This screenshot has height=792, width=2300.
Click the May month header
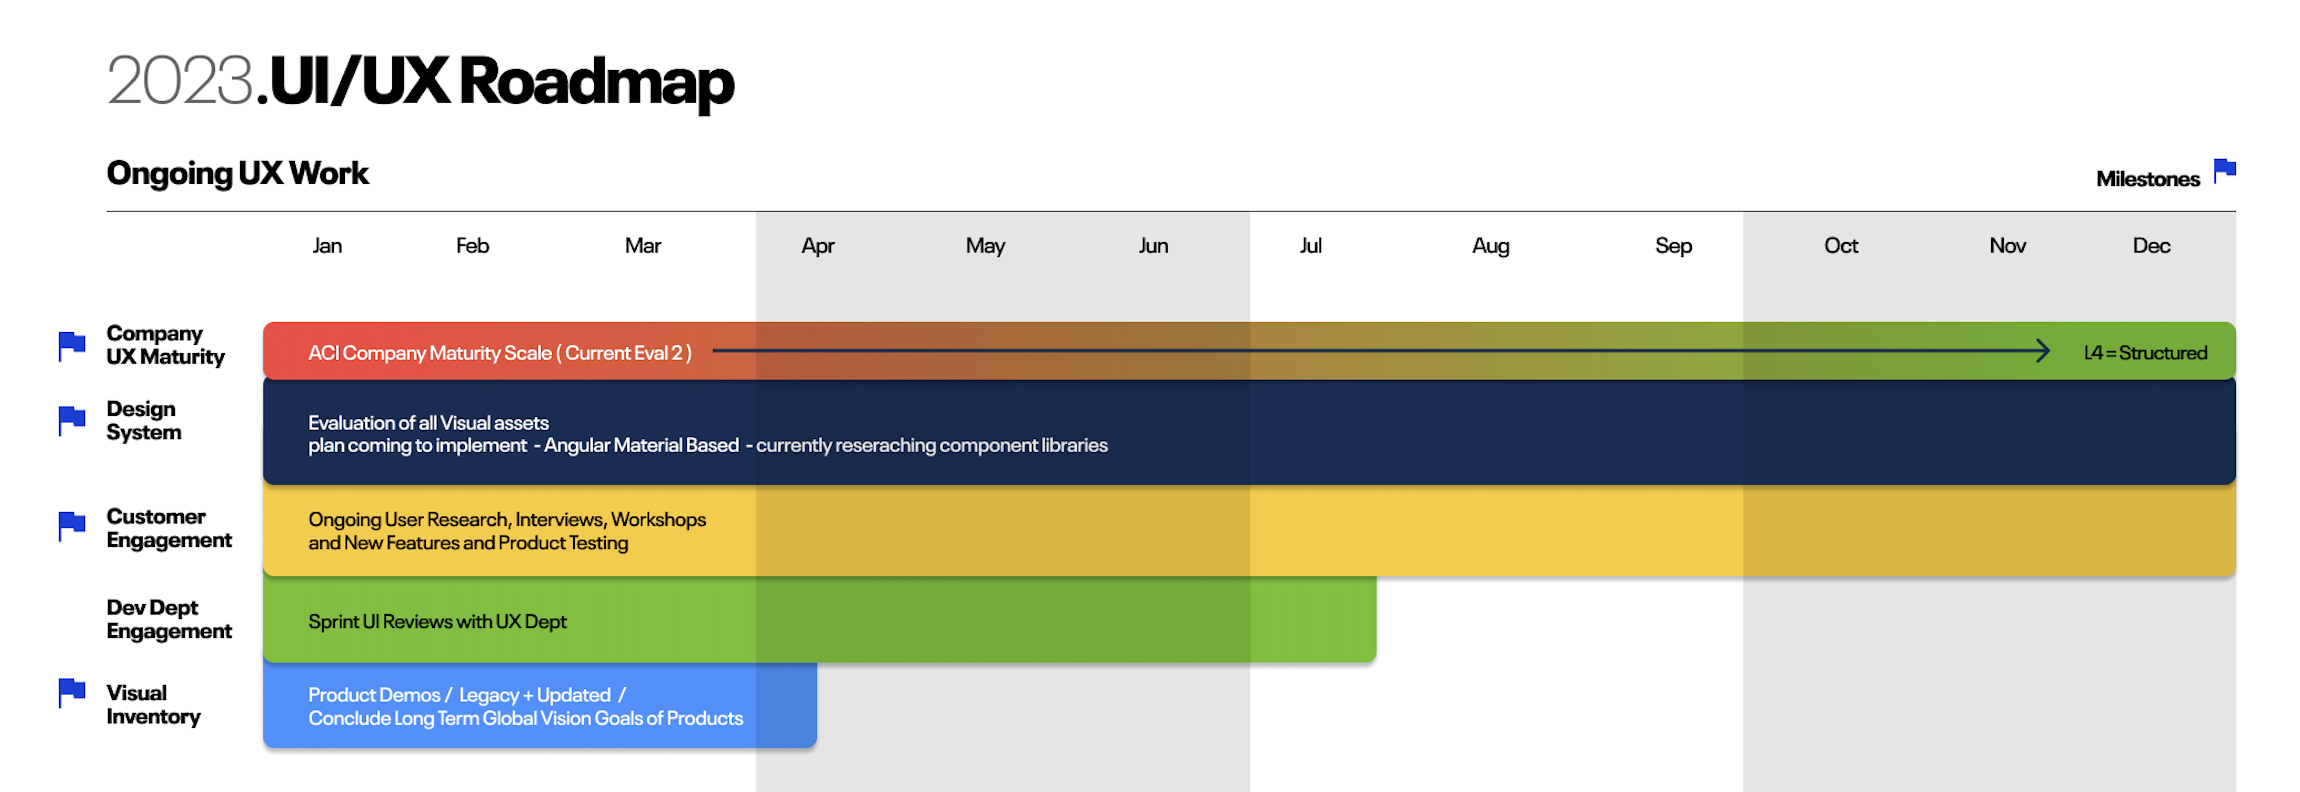(985, 246)
